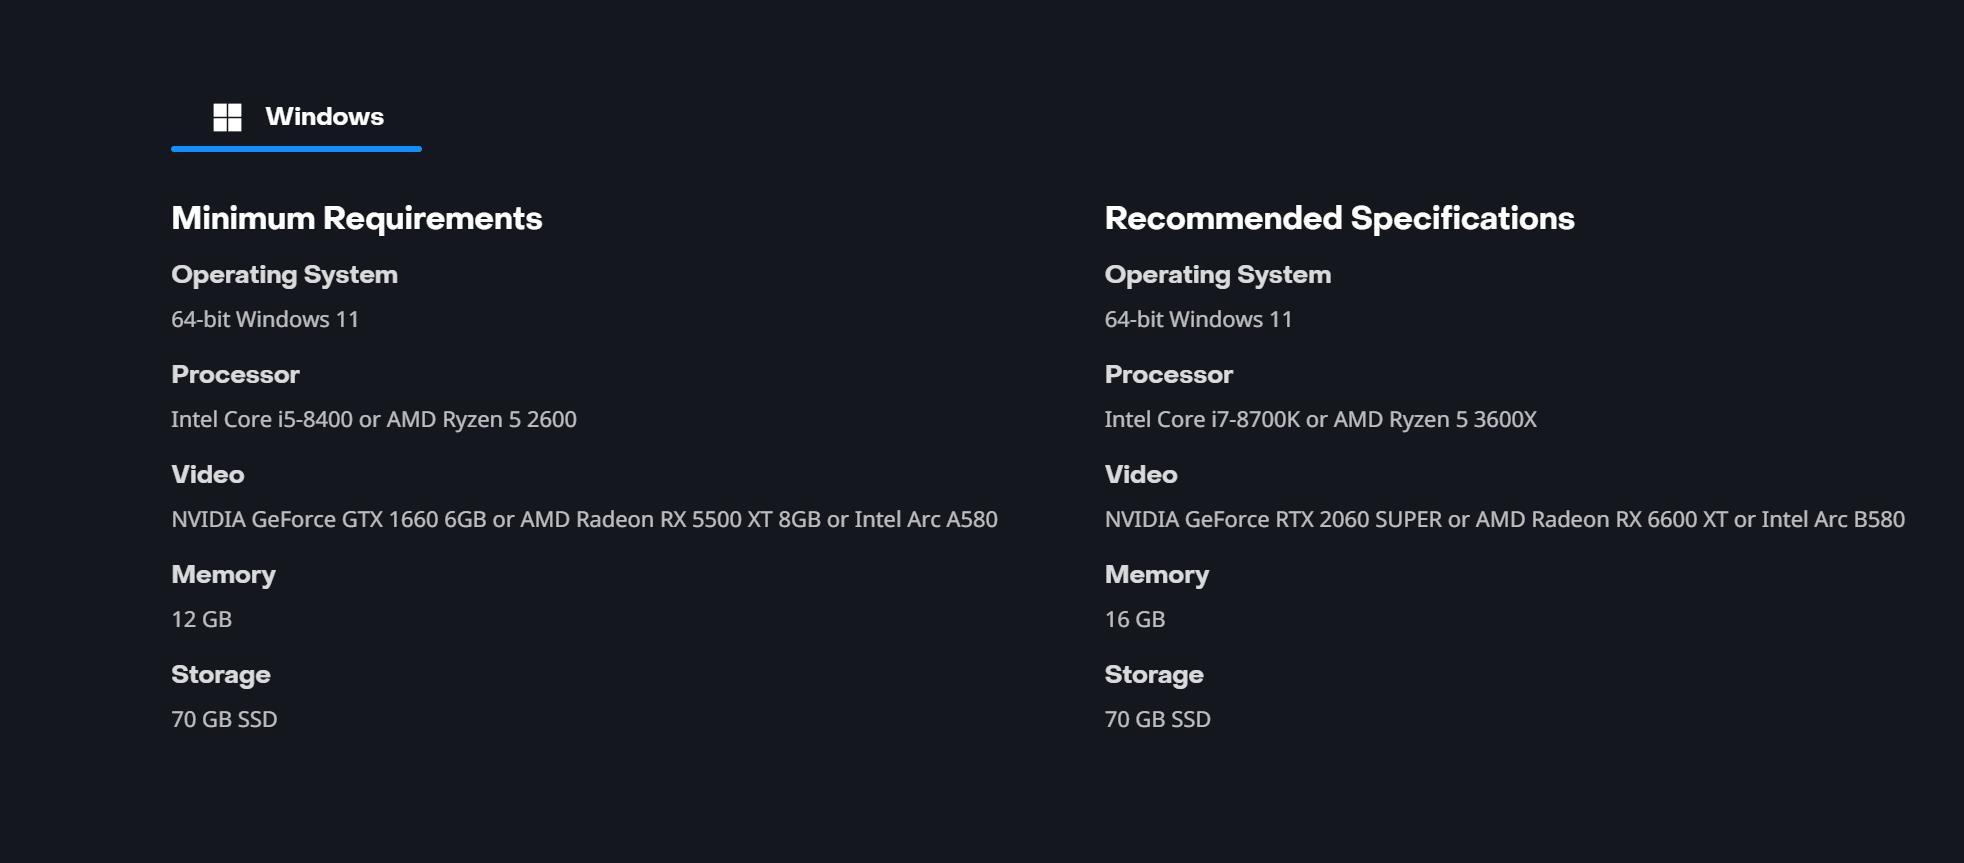Click the blue underline beneath Windows tab
Image resolution: width=1964 pixels, height=863 pixels.
tap(296, 149)
